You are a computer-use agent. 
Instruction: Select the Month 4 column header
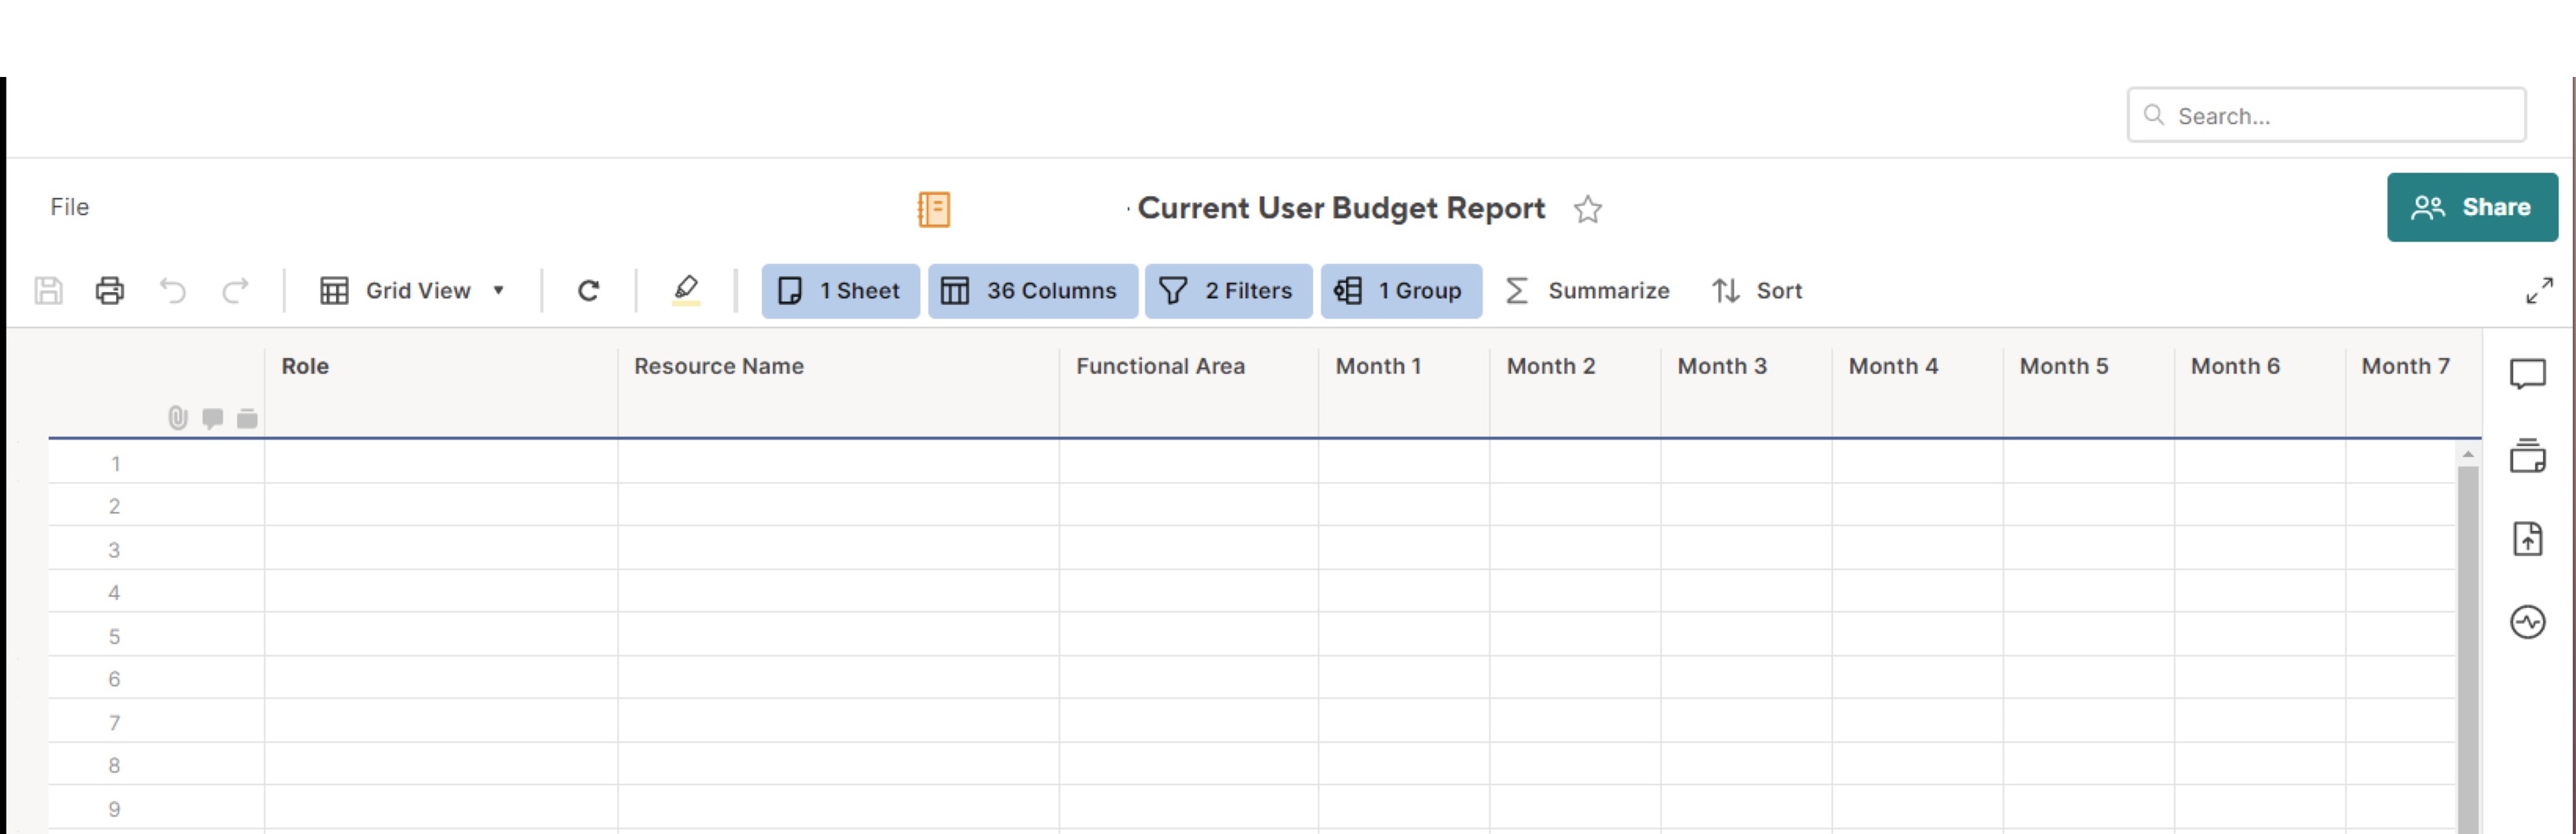point(1917,392)
